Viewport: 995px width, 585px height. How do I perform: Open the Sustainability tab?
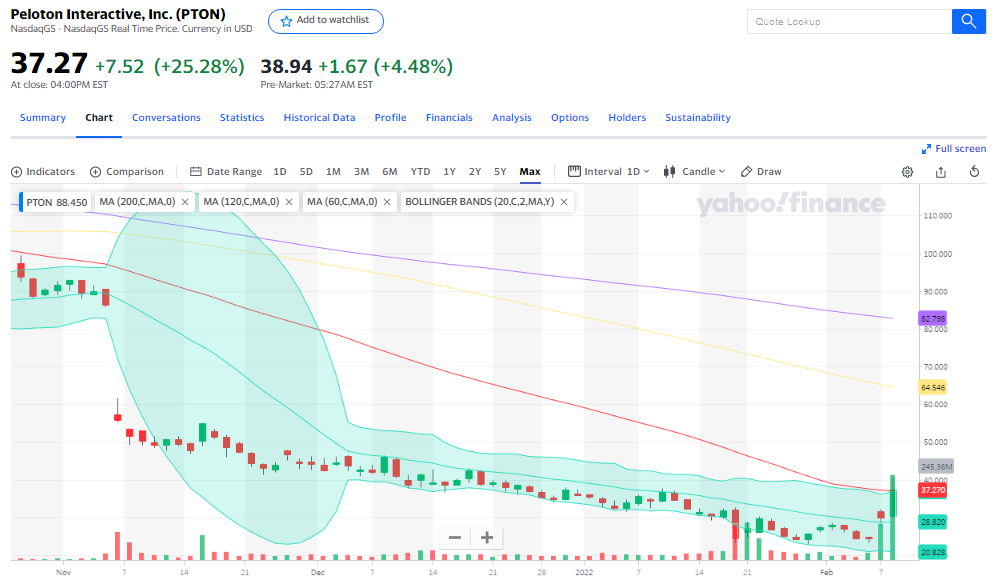[x=698, y=117]
